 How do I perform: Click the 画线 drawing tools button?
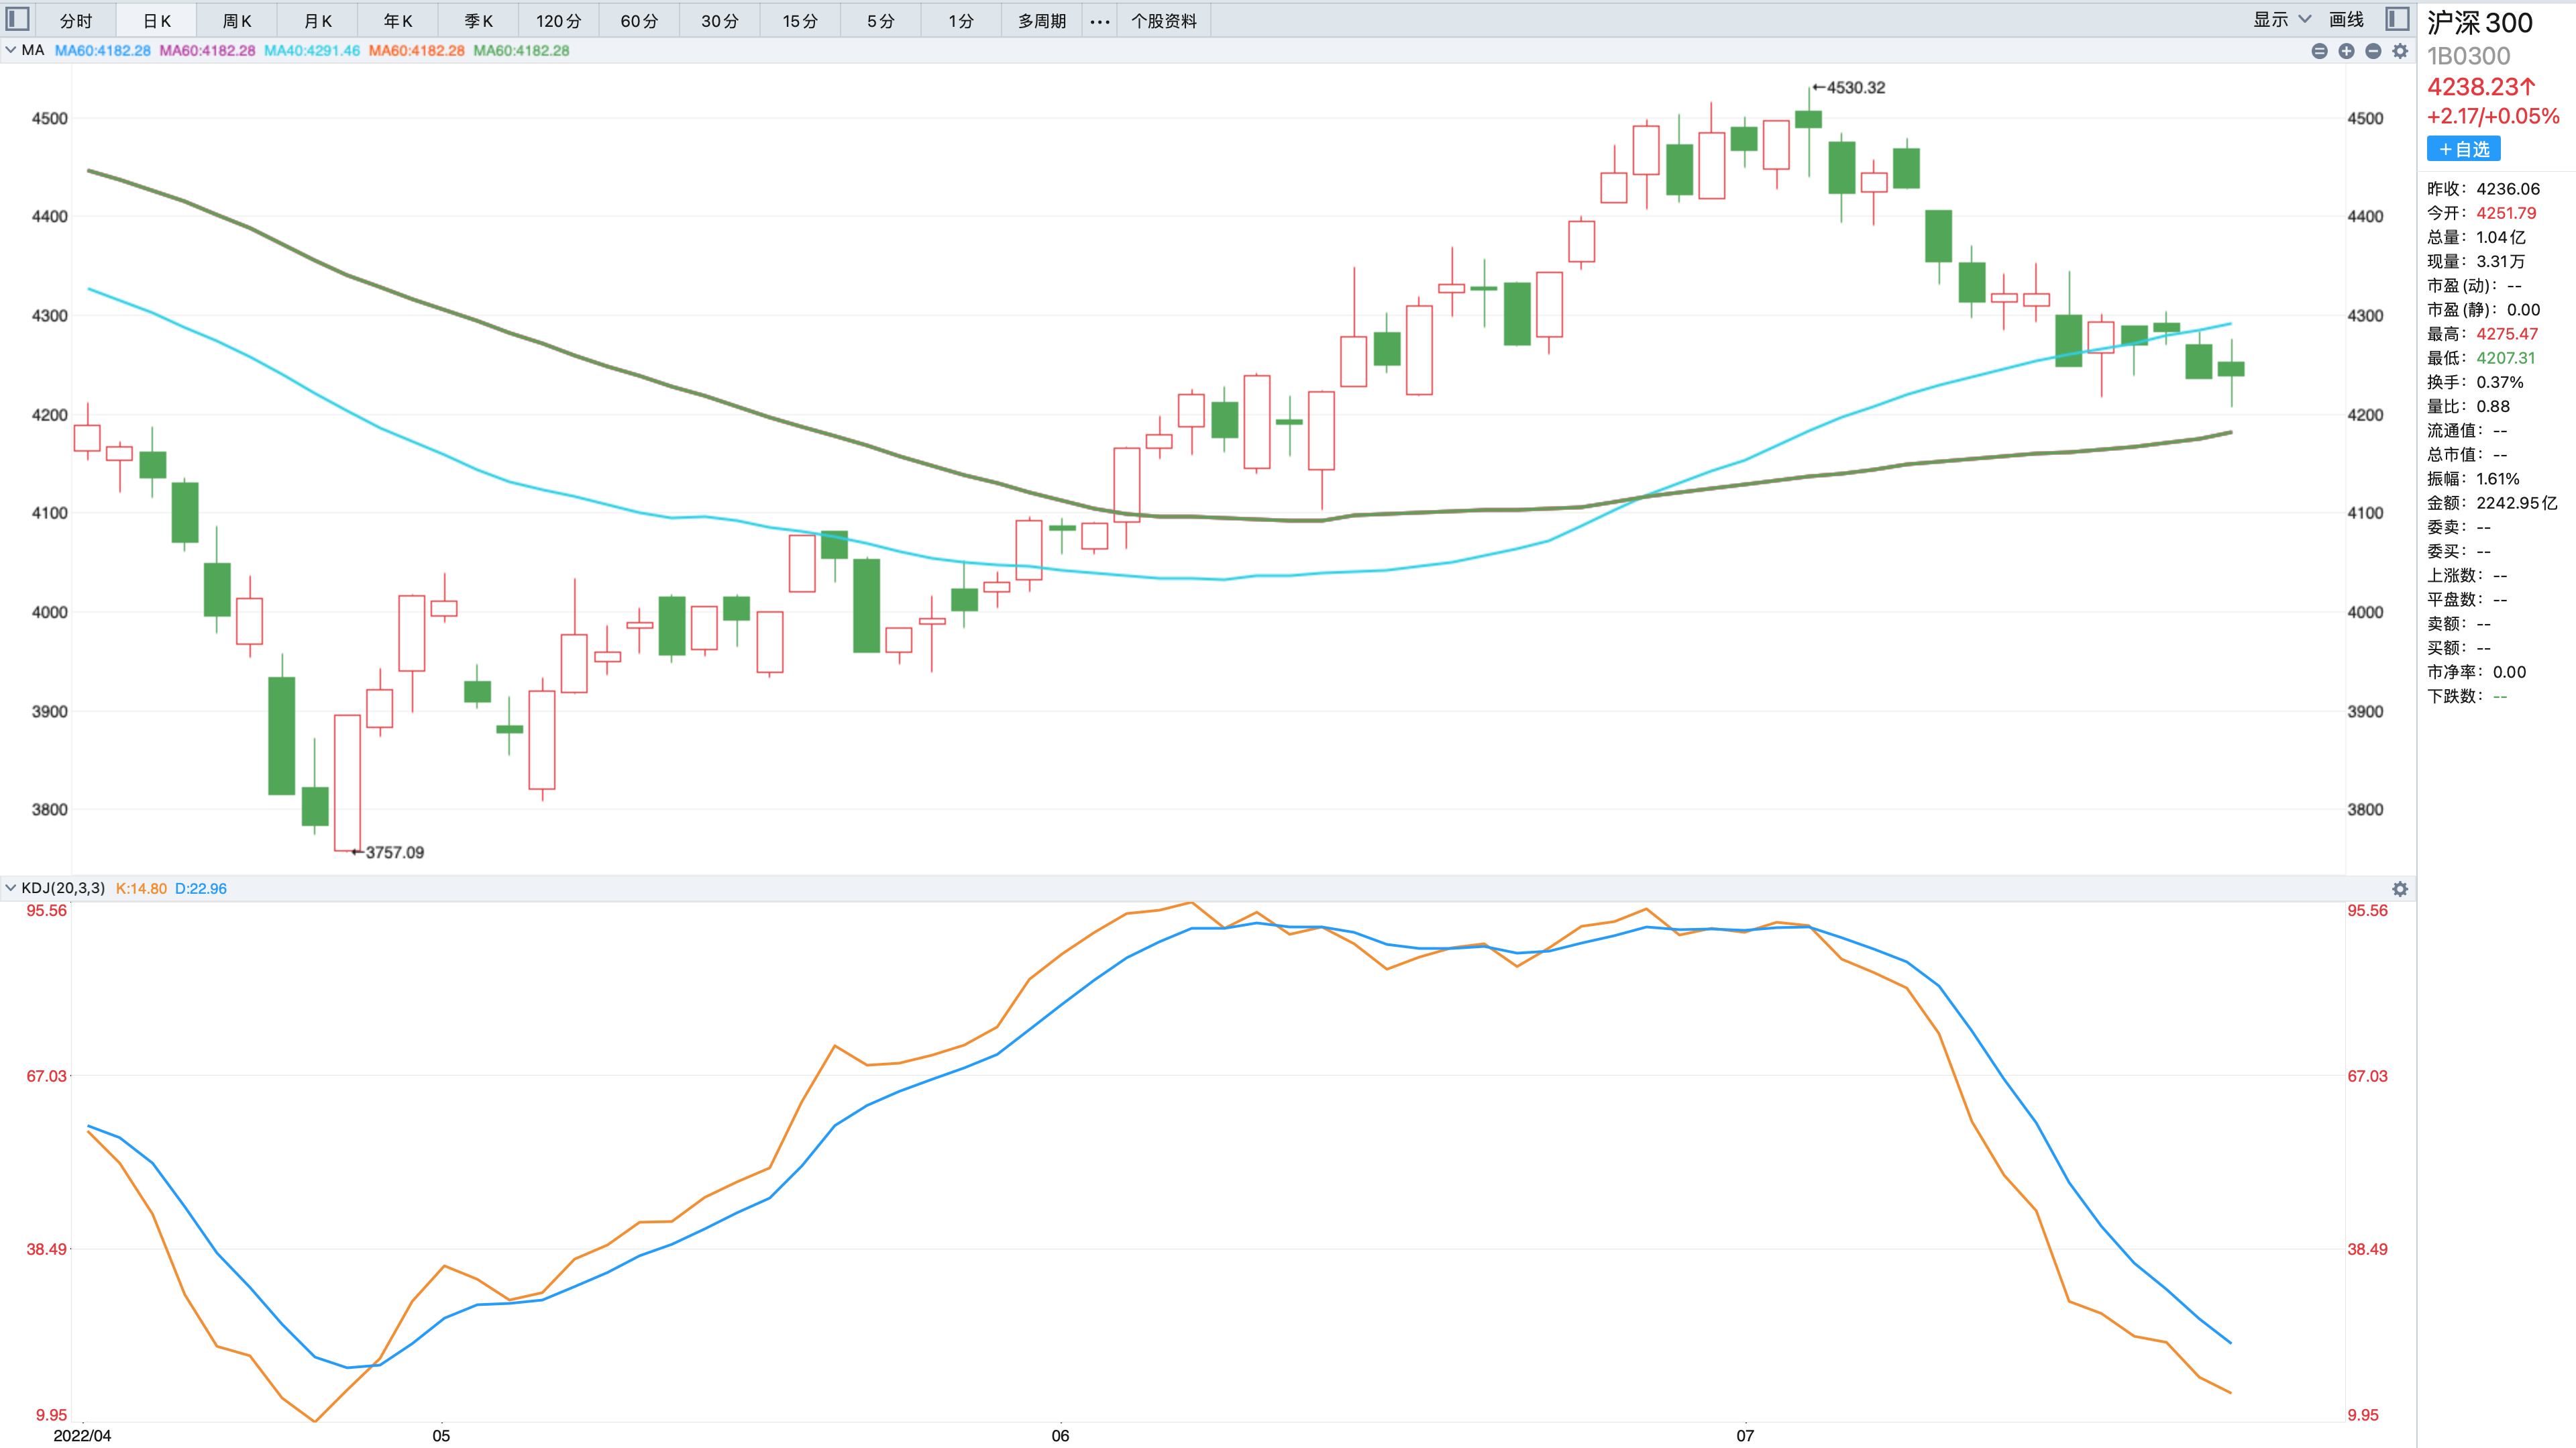pos(2346,20)
